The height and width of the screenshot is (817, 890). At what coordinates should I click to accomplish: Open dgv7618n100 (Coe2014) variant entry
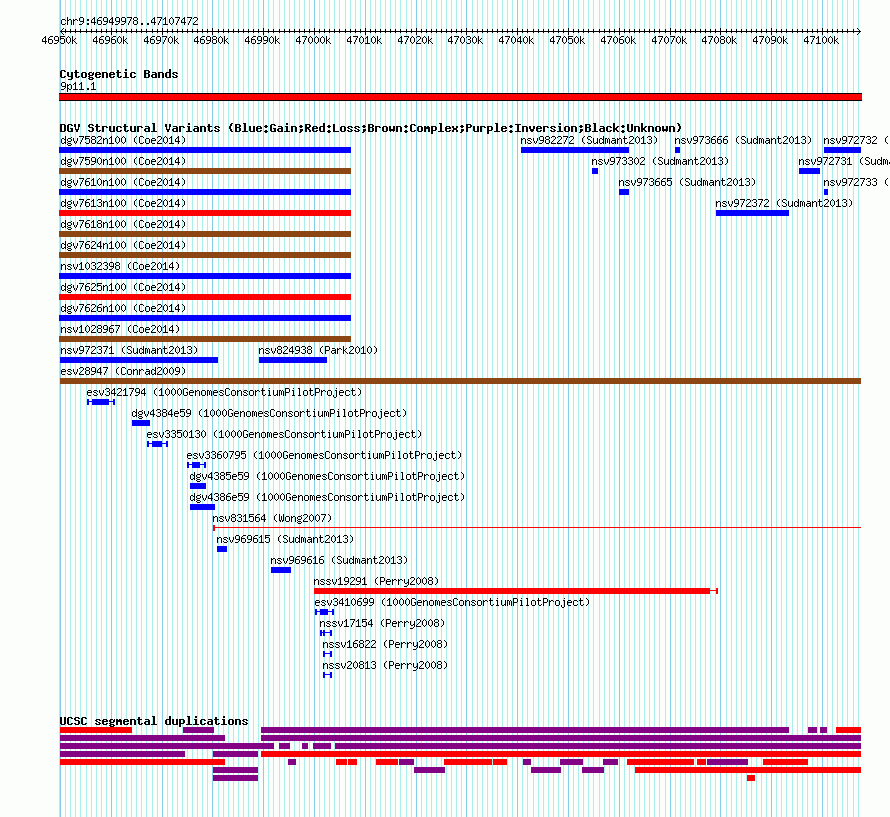[123, 224]
